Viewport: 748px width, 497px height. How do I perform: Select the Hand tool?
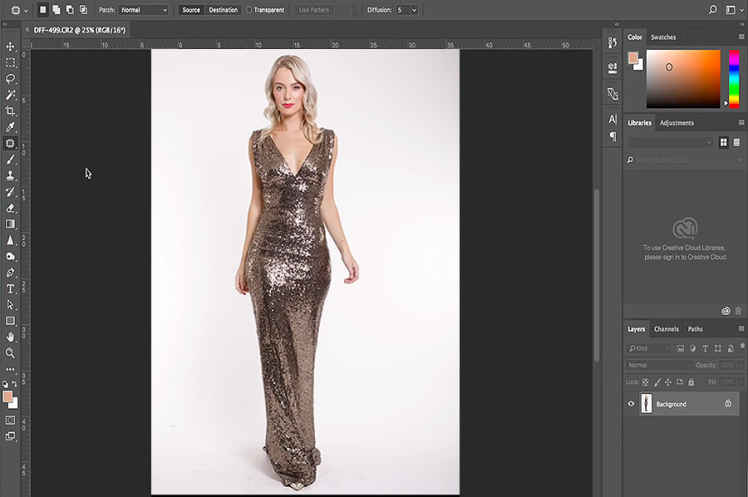[10, 337]
